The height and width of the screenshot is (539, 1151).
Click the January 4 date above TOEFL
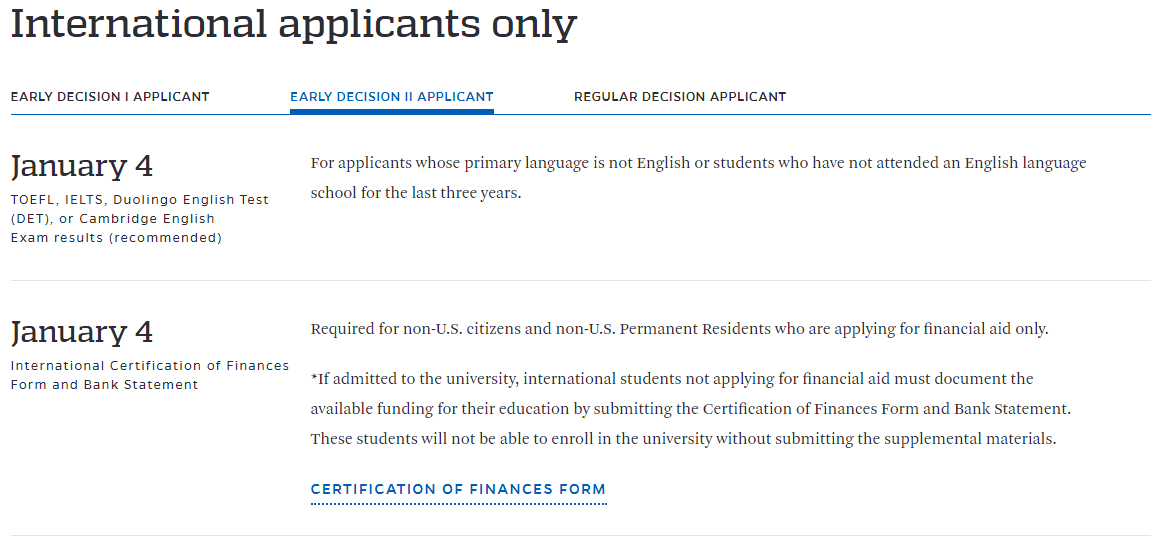click(x=82, y=166)
